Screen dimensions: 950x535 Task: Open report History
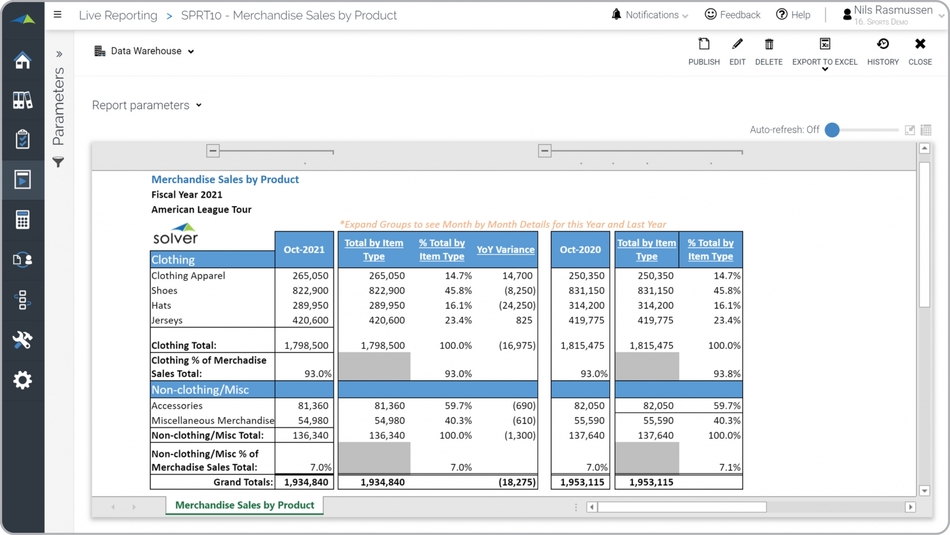pyautogui.click(x=882, y=51)
